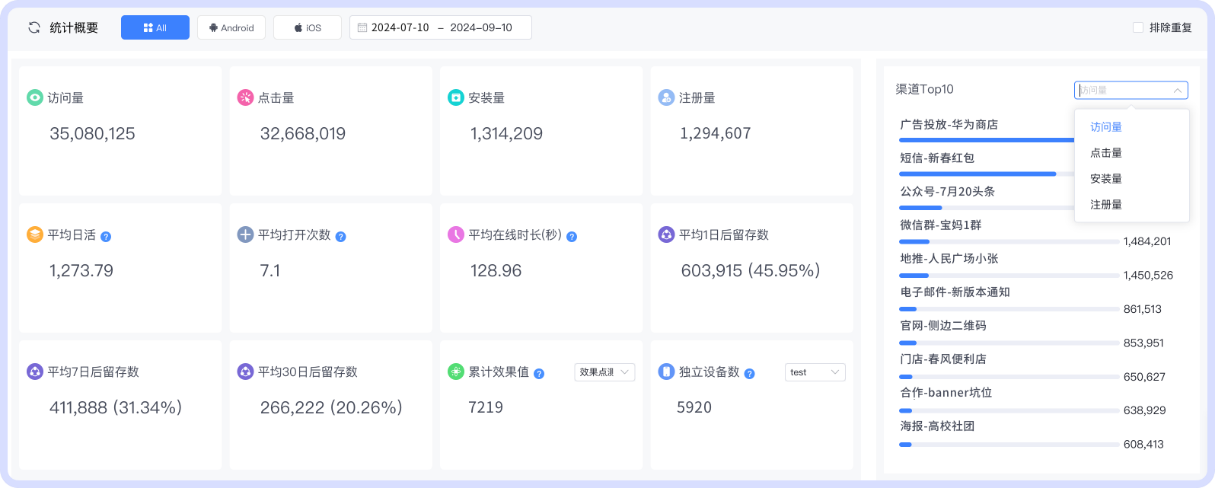
Task: Click the 访问量 eye icon
Action: (35, 98)
